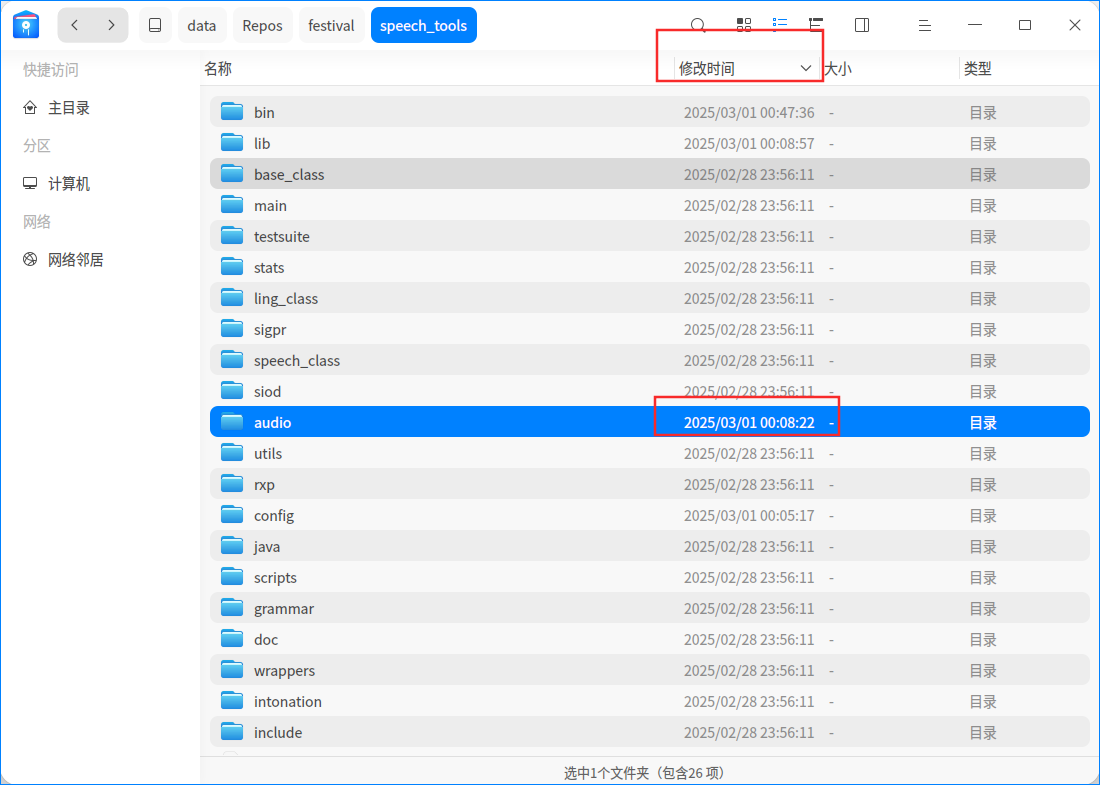Go forward with the right arrow button

coord(111,25)
